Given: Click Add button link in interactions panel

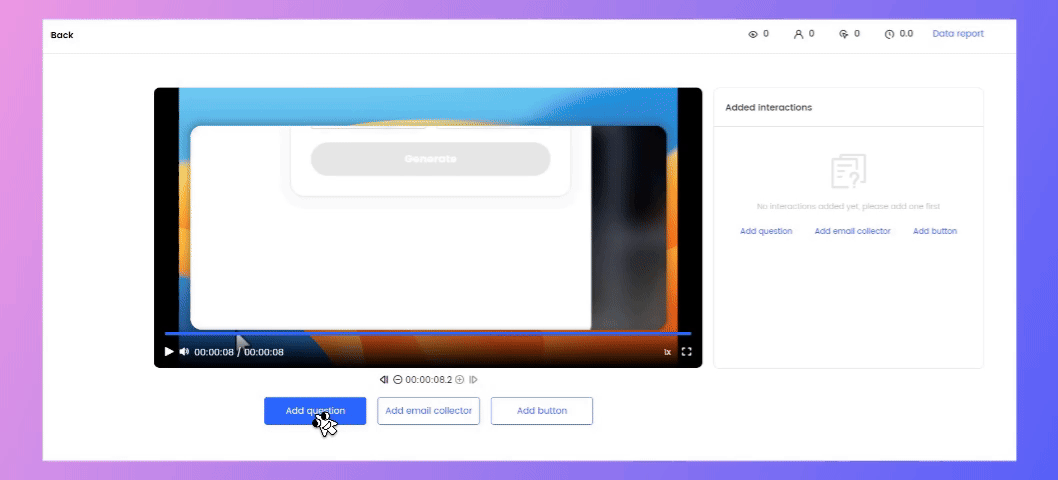Looking at the screenshot, I should tap(935, 231).
